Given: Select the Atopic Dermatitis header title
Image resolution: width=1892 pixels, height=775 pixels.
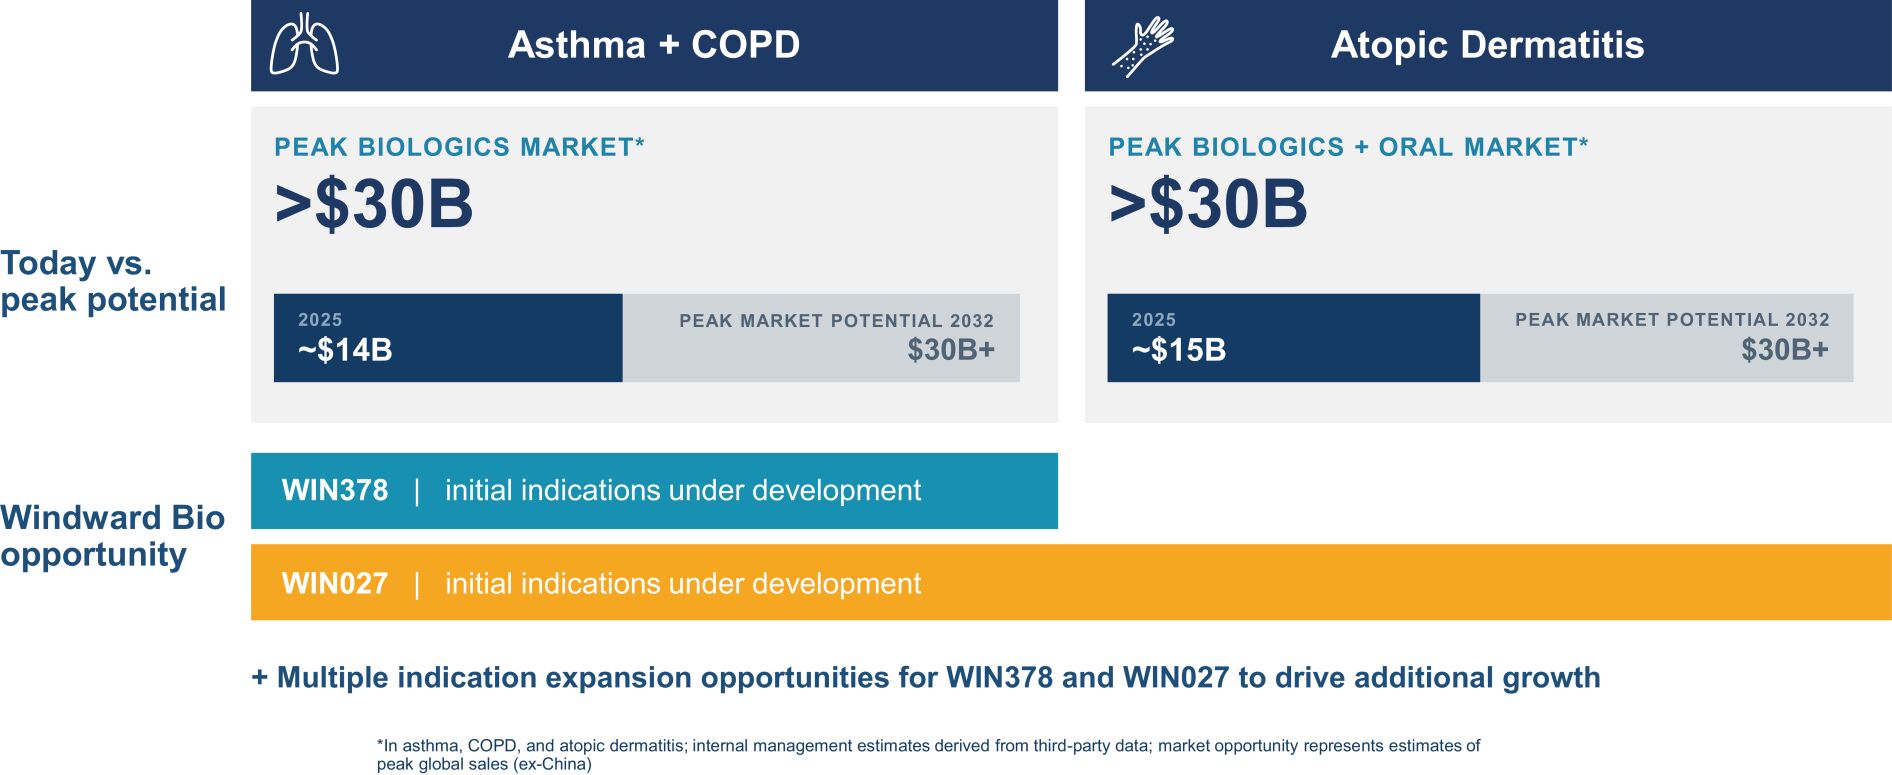Looking at the screenshot, I should coord(1487,45).
